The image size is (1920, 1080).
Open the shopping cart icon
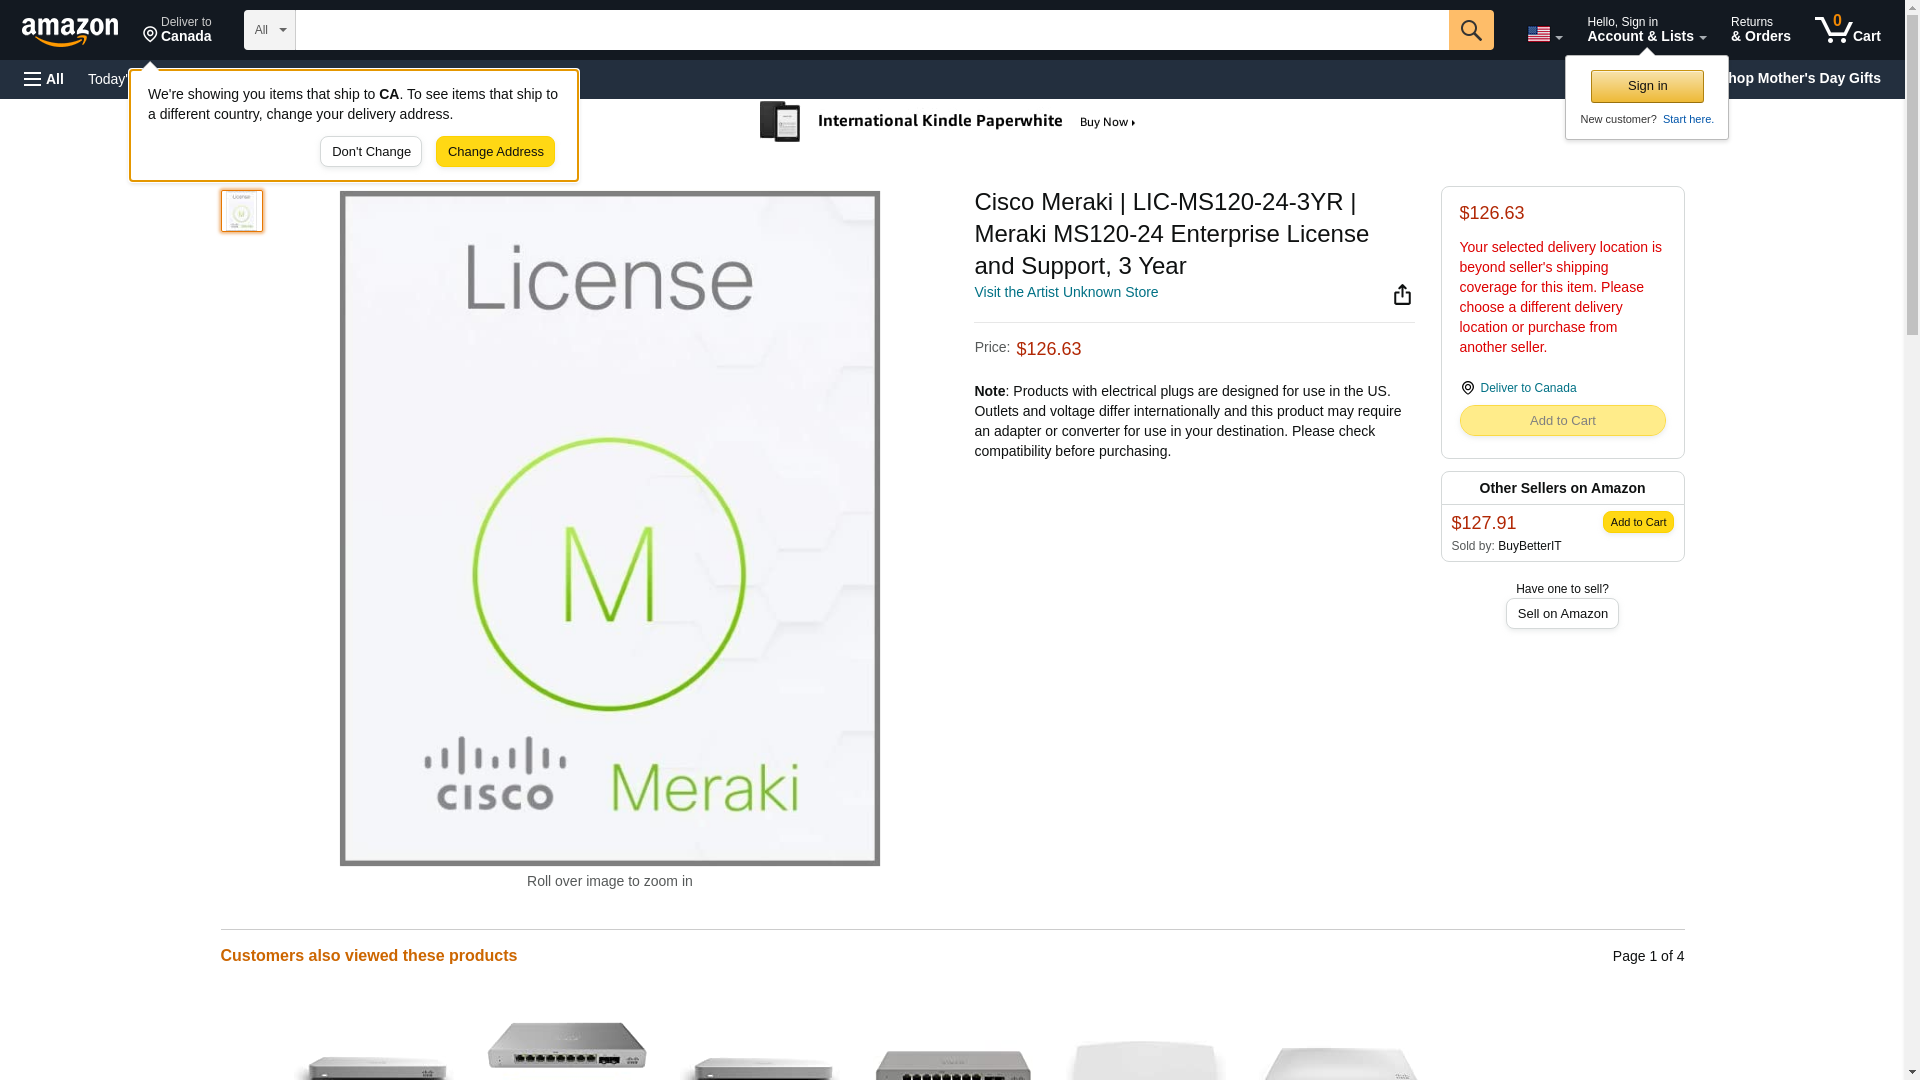point(1846,30)
